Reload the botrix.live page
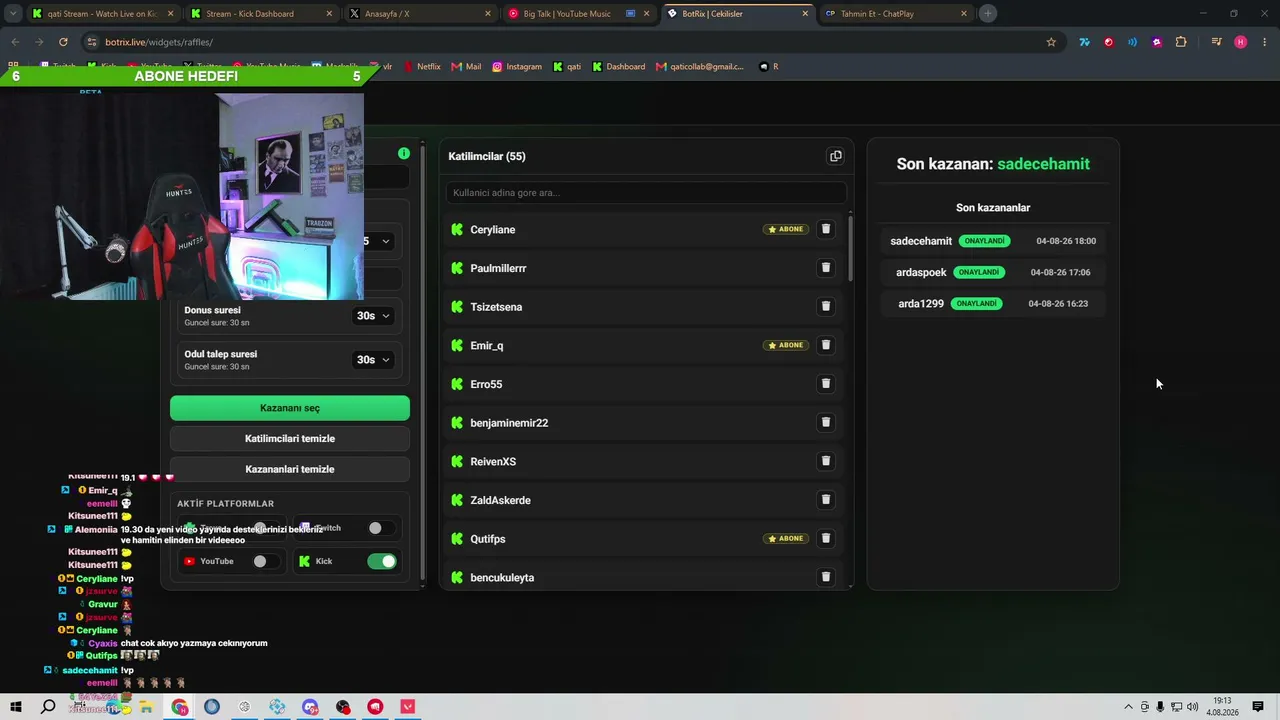 click(63, 42)
